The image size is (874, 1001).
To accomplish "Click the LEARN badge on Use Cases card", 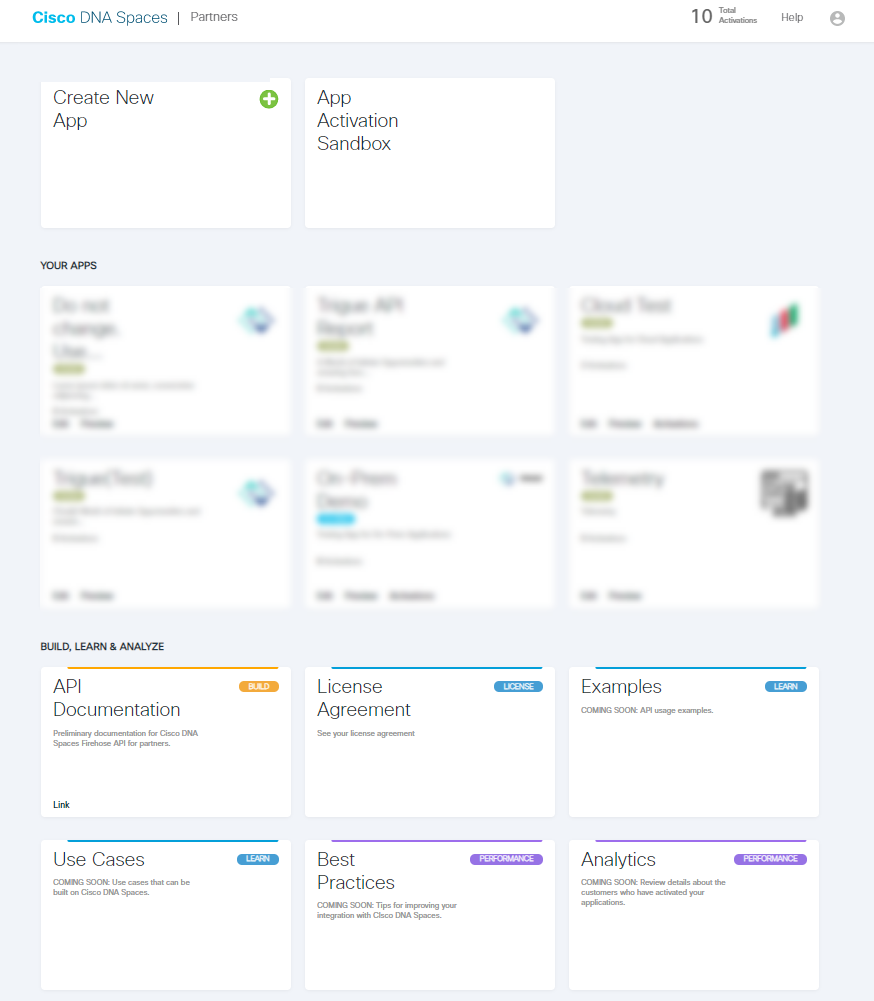I will [x=258, y=859].
